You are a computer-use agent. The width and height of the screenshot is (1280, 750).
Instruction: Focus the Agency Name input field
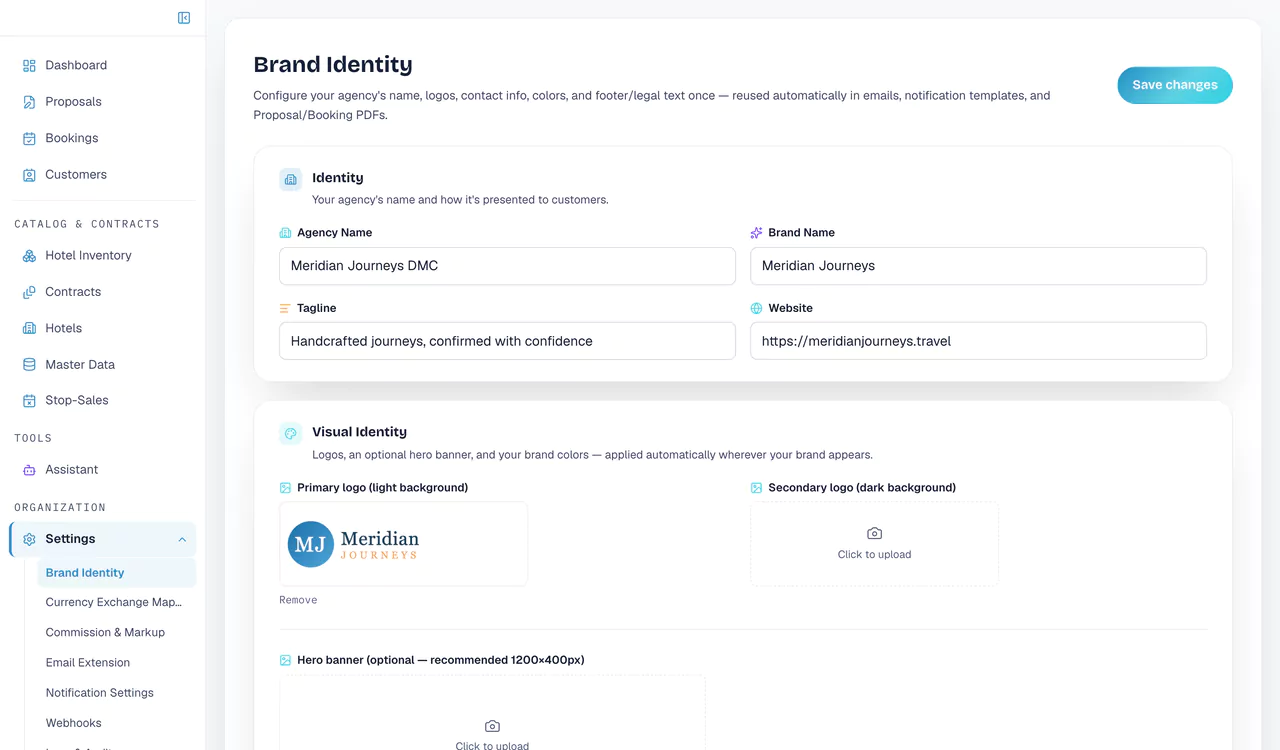coord(507,266)
